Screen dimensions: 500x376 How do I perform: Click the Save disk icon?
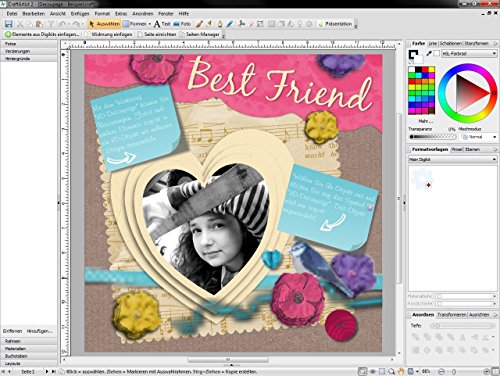[x=8, y=24]
